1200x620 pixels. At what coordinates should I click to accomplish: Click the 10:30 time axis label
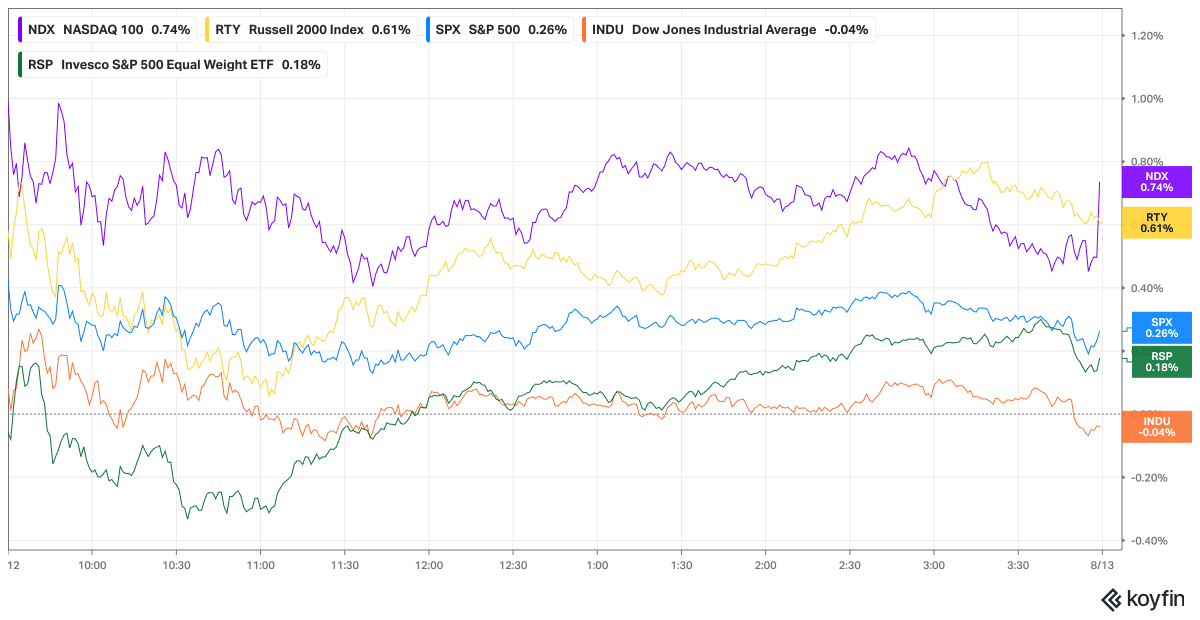point(175,565)
